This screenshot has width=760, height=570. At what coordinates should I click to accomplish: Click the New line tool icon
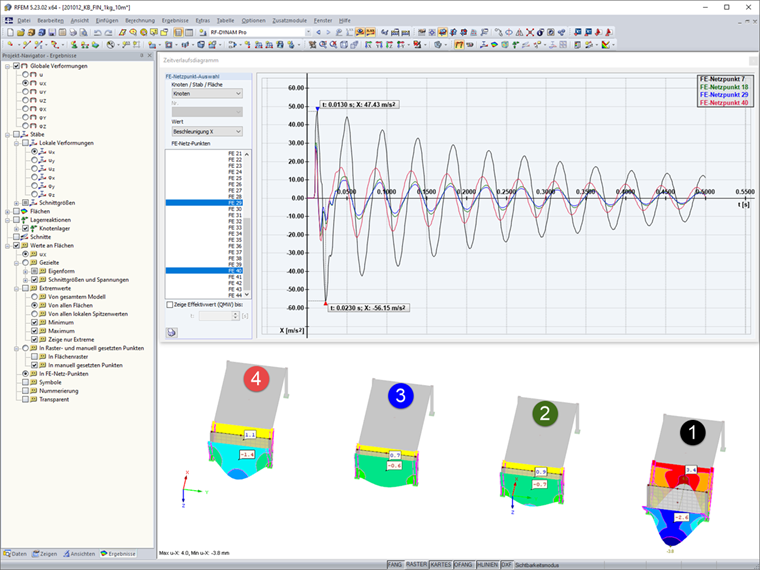coord(26,45)
